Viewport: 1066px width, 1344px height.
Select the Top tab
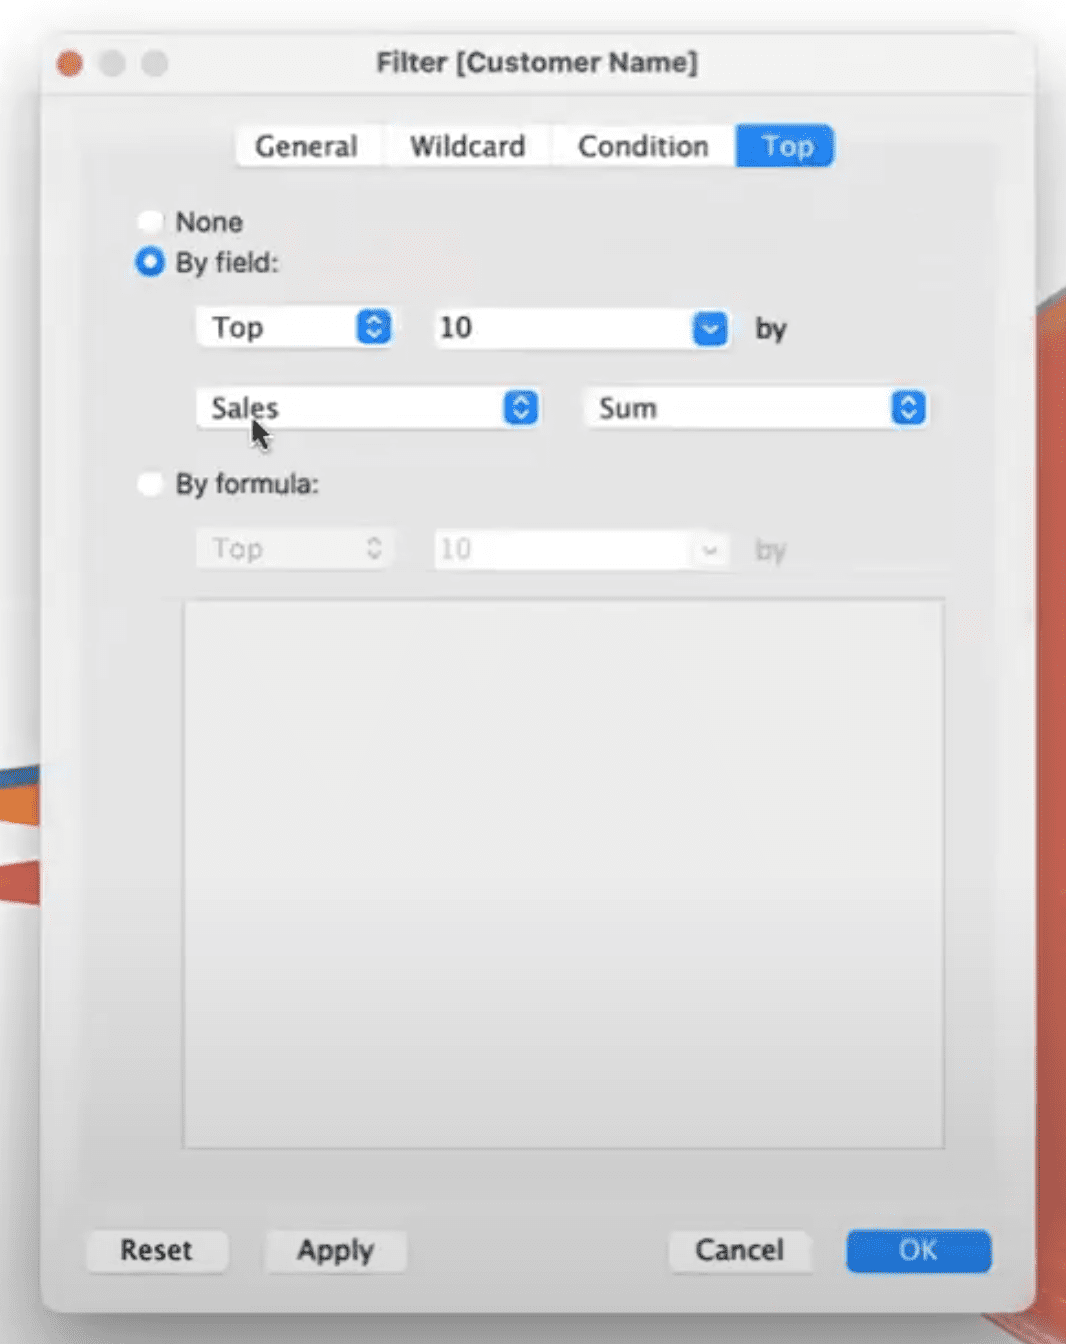[784, 146]
